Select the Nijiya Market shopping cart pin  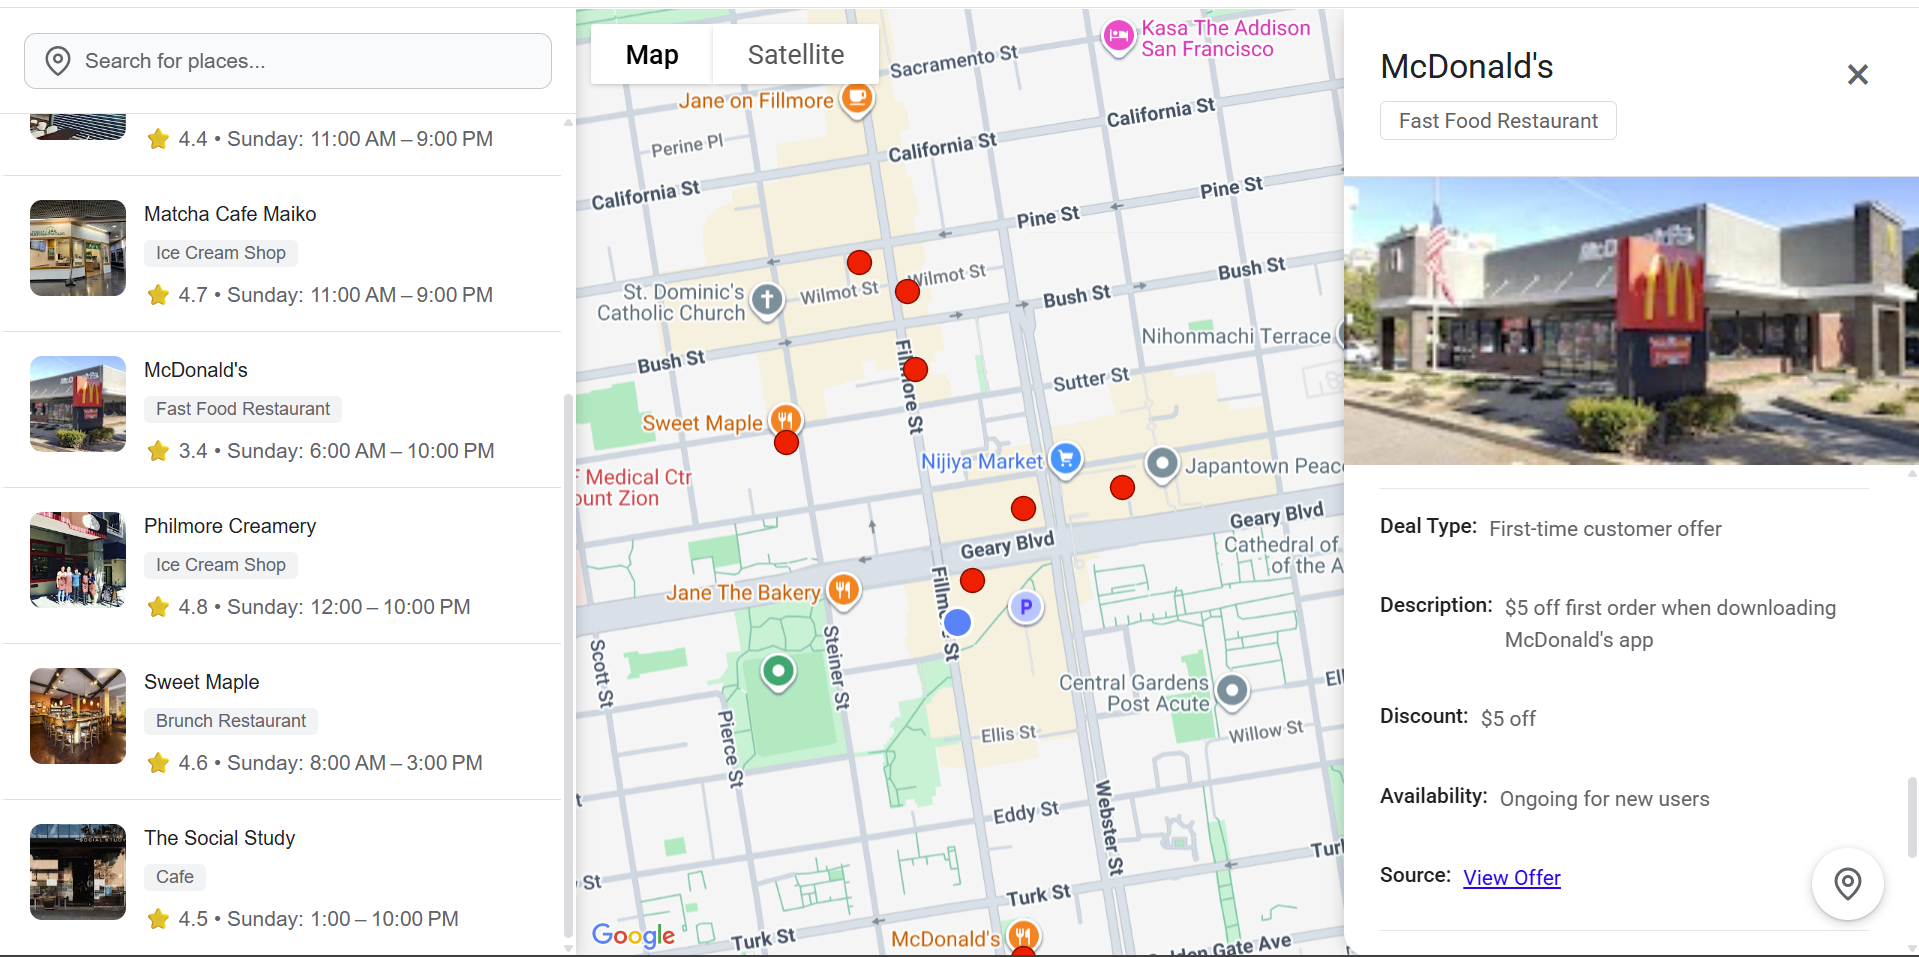click(1066, 459)
